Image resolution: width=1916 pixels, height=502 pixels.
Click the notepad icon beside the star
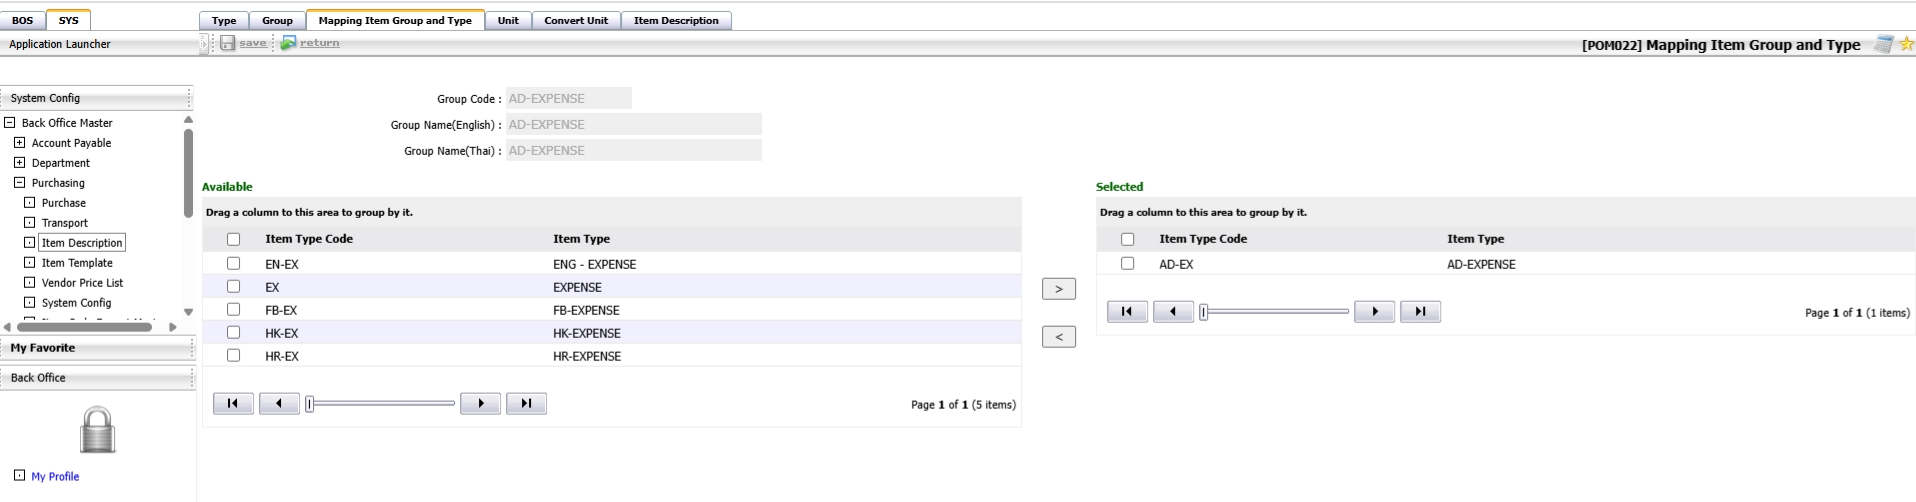[x=1883, y=44]
